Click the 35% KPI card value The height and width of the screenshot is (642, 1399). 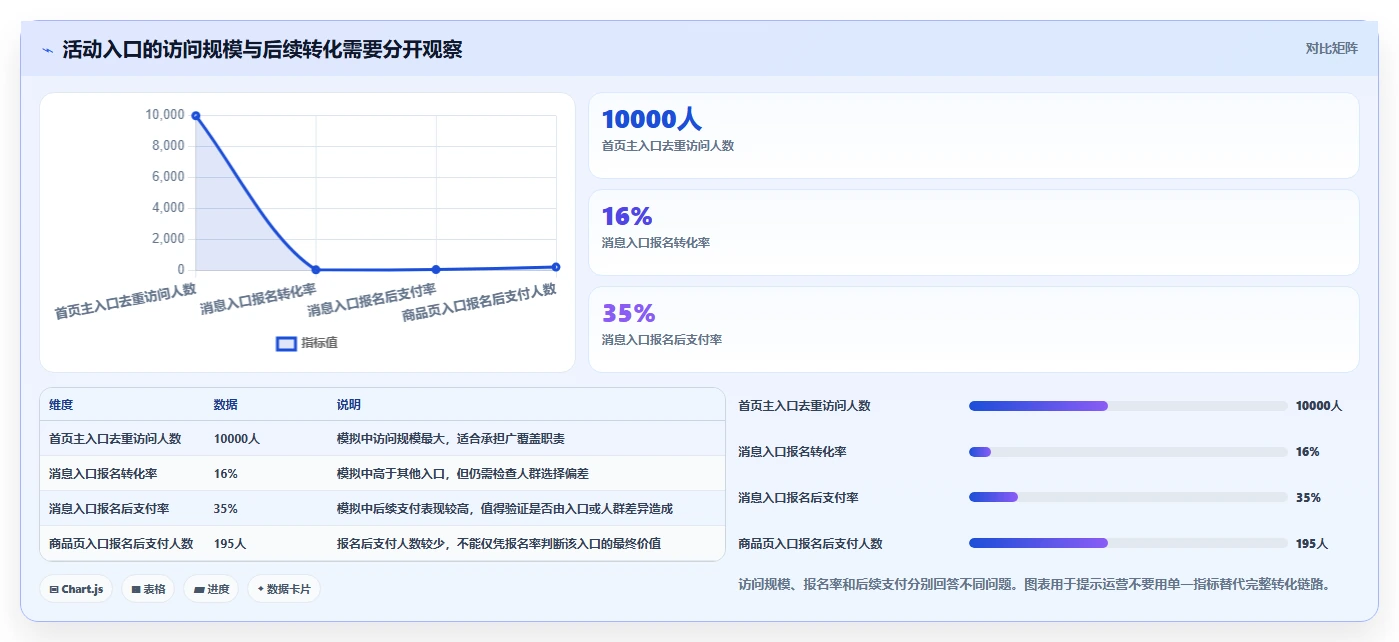pos(628,313)
